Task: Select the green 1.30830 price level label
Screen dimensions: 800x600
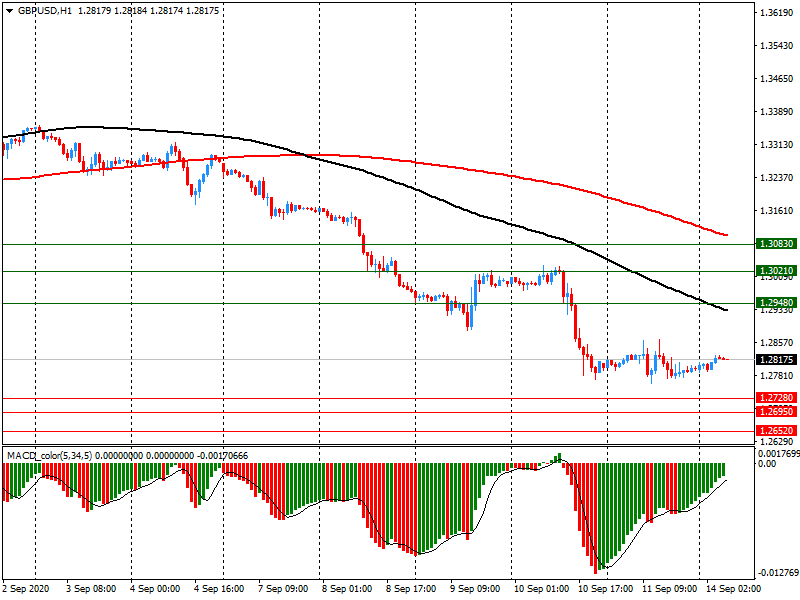Action: click(776, 244)
